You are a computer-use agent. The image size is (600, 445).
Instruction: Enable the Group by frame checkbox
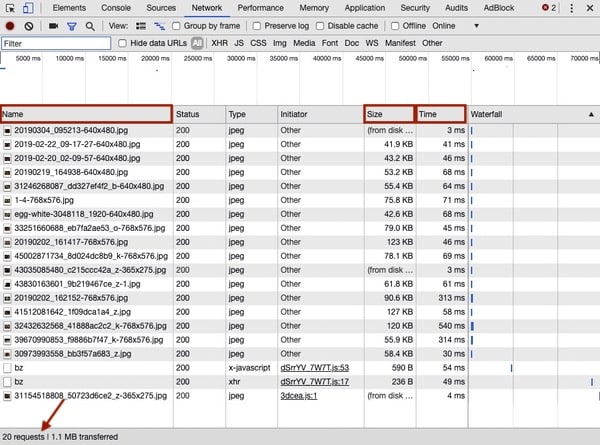[x=177, y=26]
